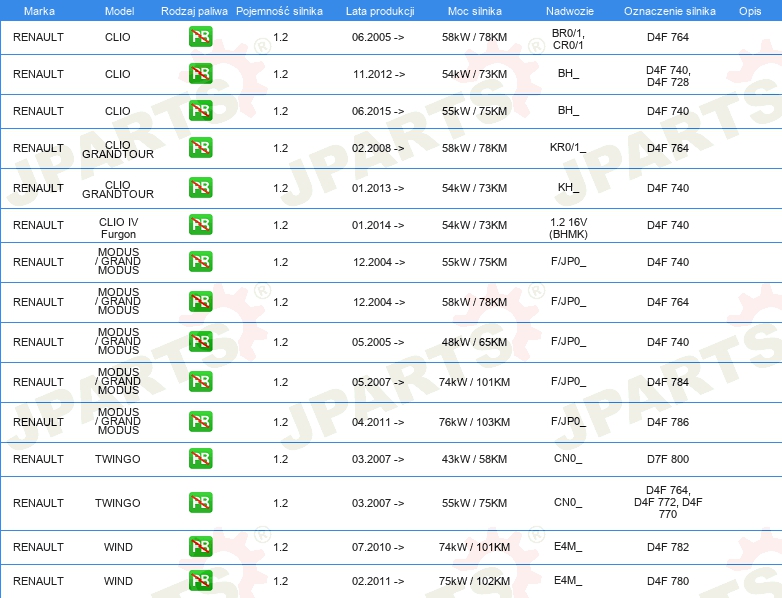Click the power value 75kW / 102KM
The width and height of the screenshot is (782, 598).
[474, 581]
